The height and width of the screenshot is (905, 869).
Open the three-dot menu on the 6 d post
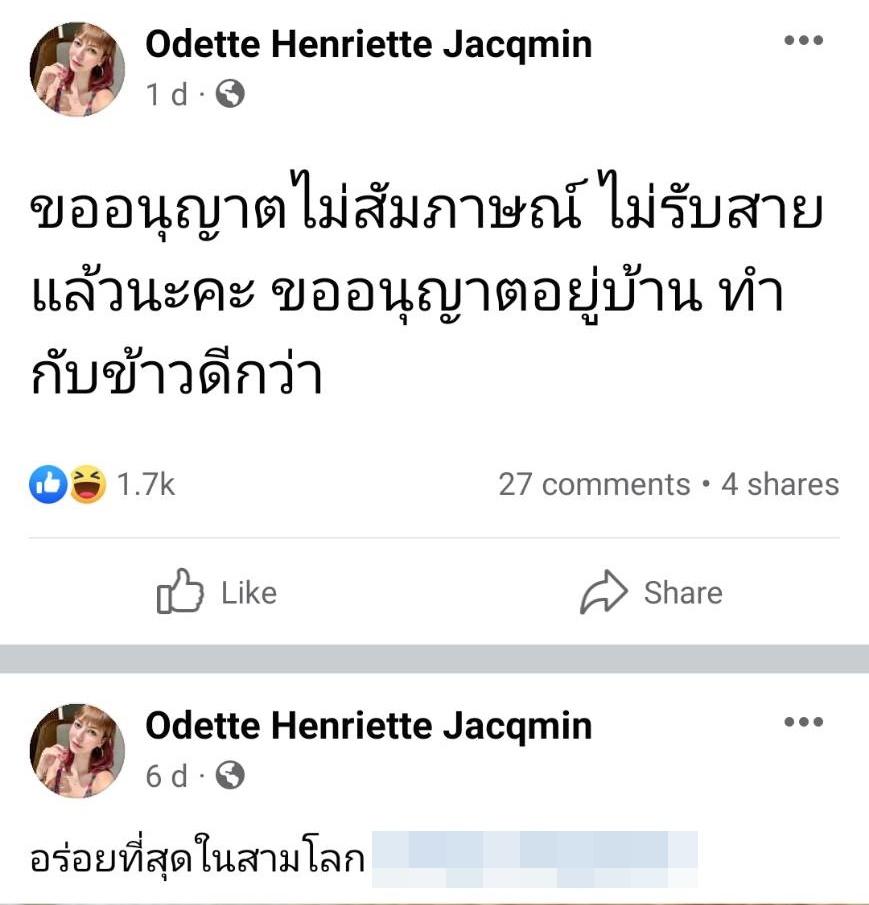click(x=803, y=722)
